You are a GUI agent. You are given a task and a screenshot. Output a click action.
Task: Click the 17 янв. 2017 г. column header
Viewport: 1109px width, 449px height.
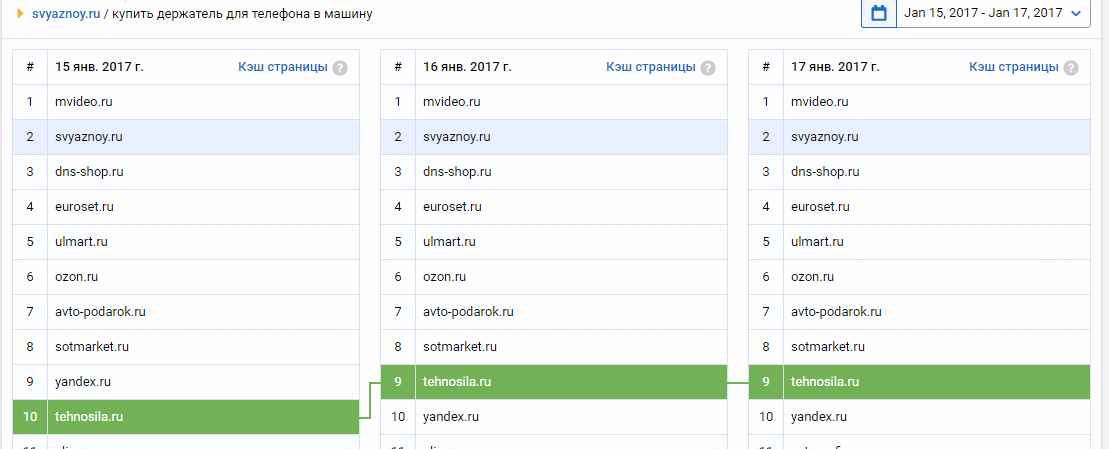click(x=835, y=67)
